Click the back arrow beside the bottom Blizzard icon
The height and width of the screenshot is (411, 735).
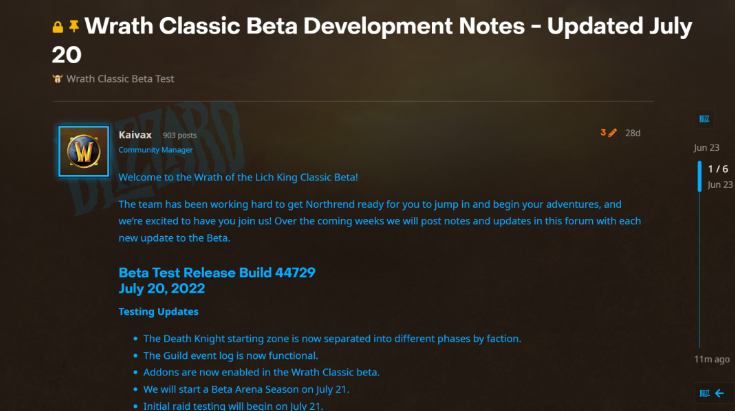coord(720,393)
